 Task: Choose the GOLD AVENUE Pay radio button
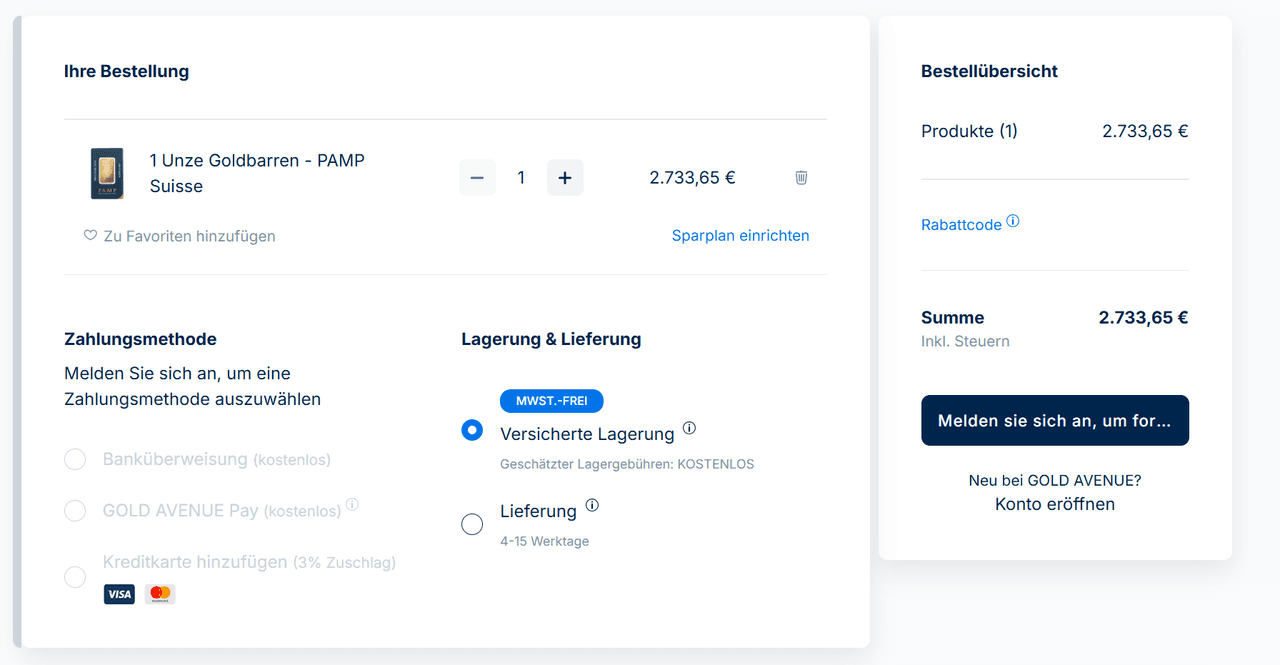[x=75, y=511]
